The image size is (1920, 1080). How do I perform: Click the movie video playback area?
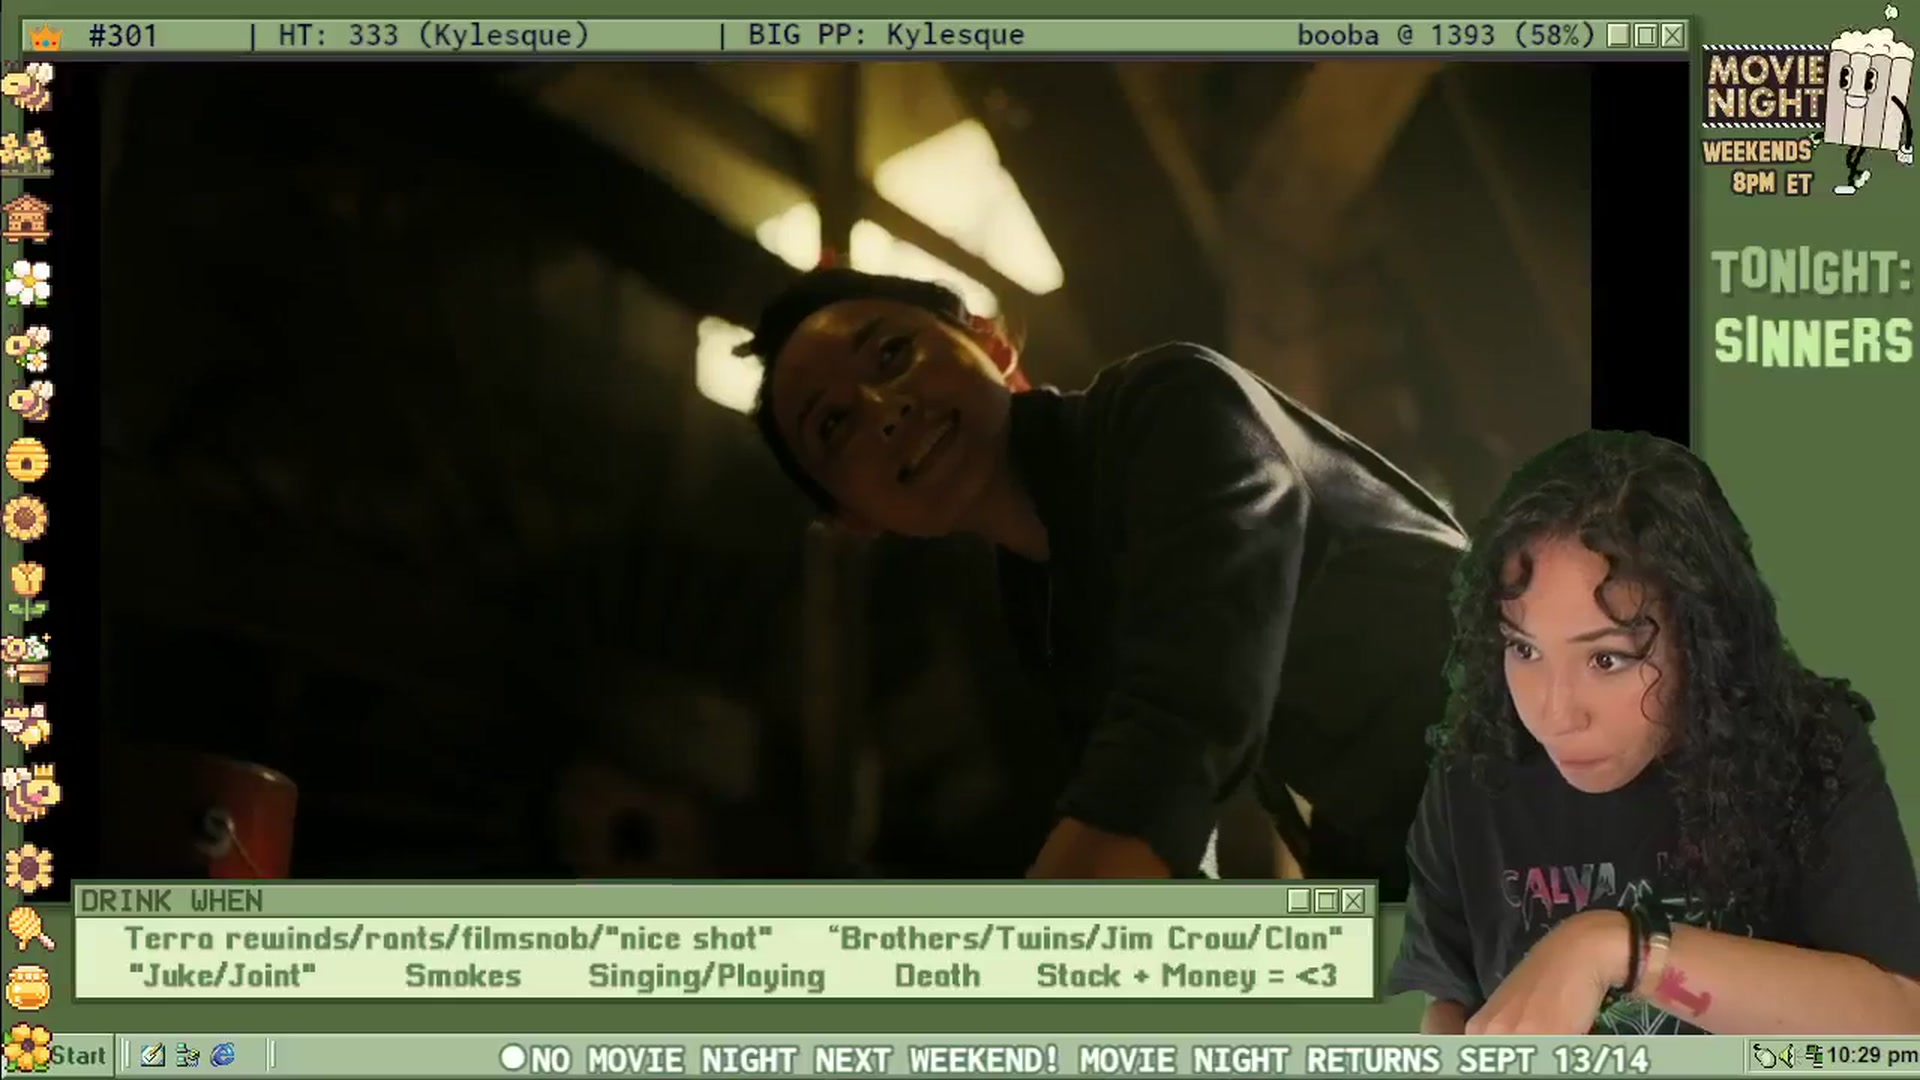pyautogui.click(x=845, y=470)
